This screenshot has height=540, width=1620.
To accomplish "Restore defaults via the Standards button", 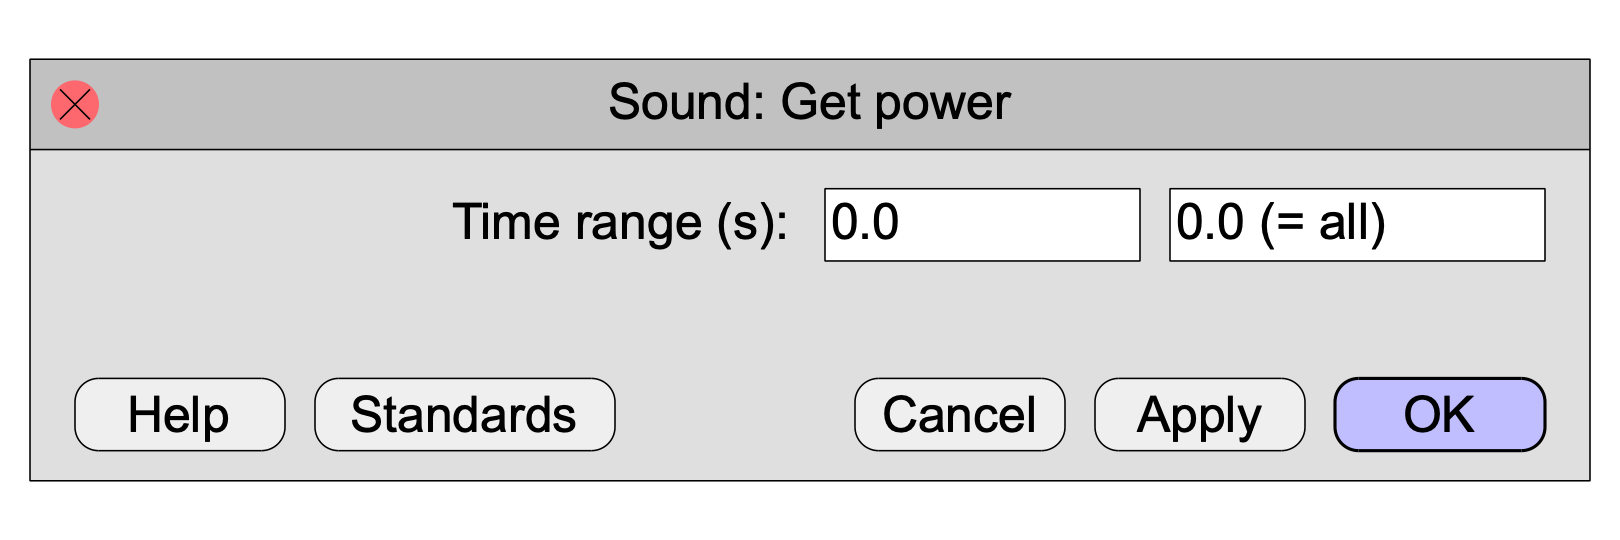I will pyautogui.click(x=465, y=414).
